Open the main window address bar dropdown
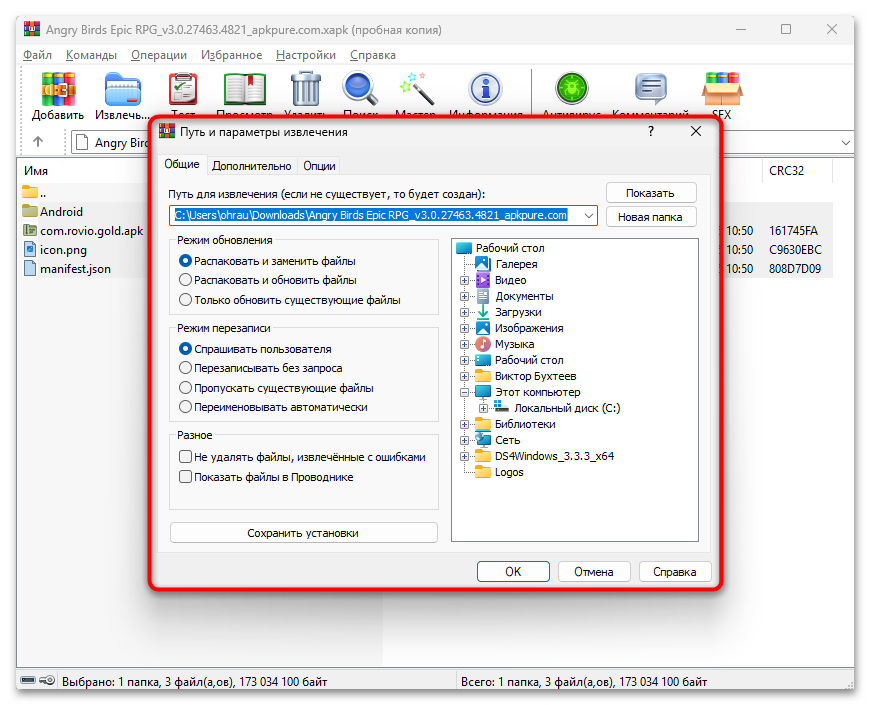The image size is (870, 705). pyautogui.click(x=845, y=143)
